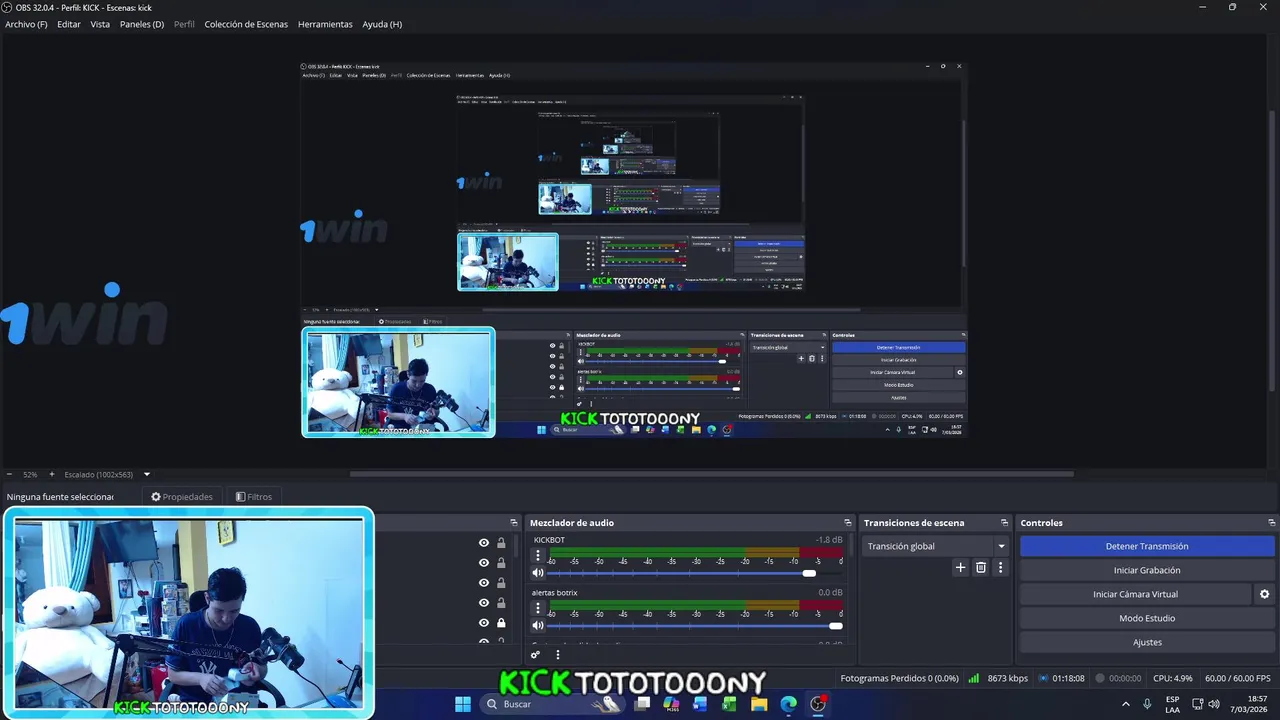Open the Colección de Escenas menu
1280x720 pixels.
coord(246,24)
